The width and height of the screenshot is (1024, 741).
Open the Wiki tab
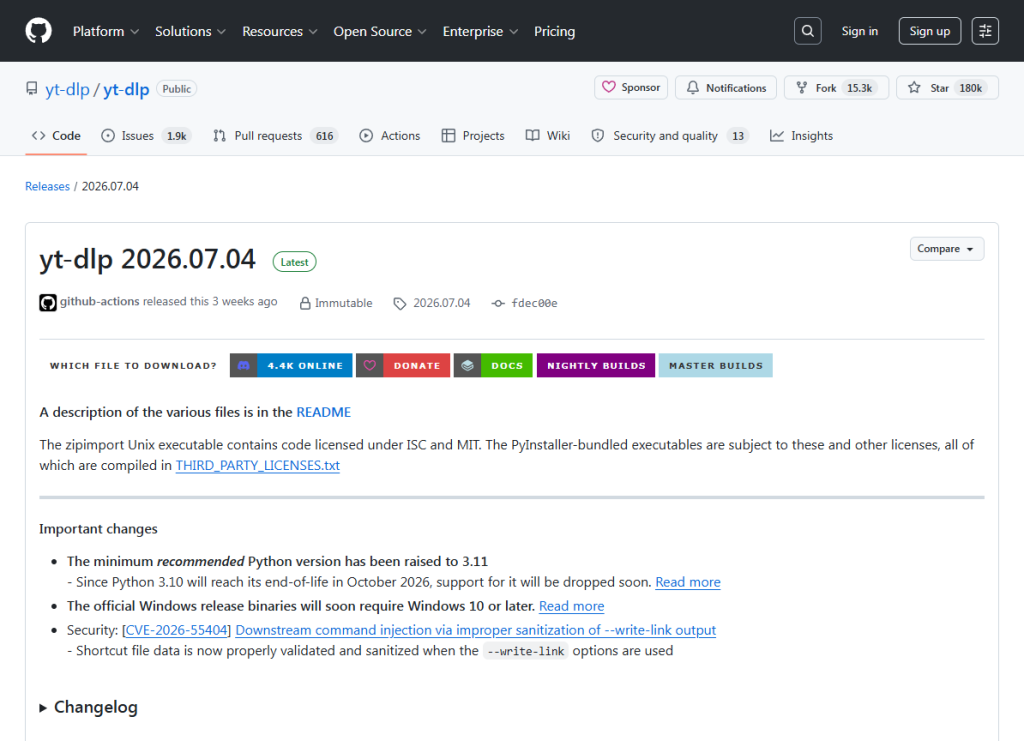pyautogui.click(x=548, y=136)
